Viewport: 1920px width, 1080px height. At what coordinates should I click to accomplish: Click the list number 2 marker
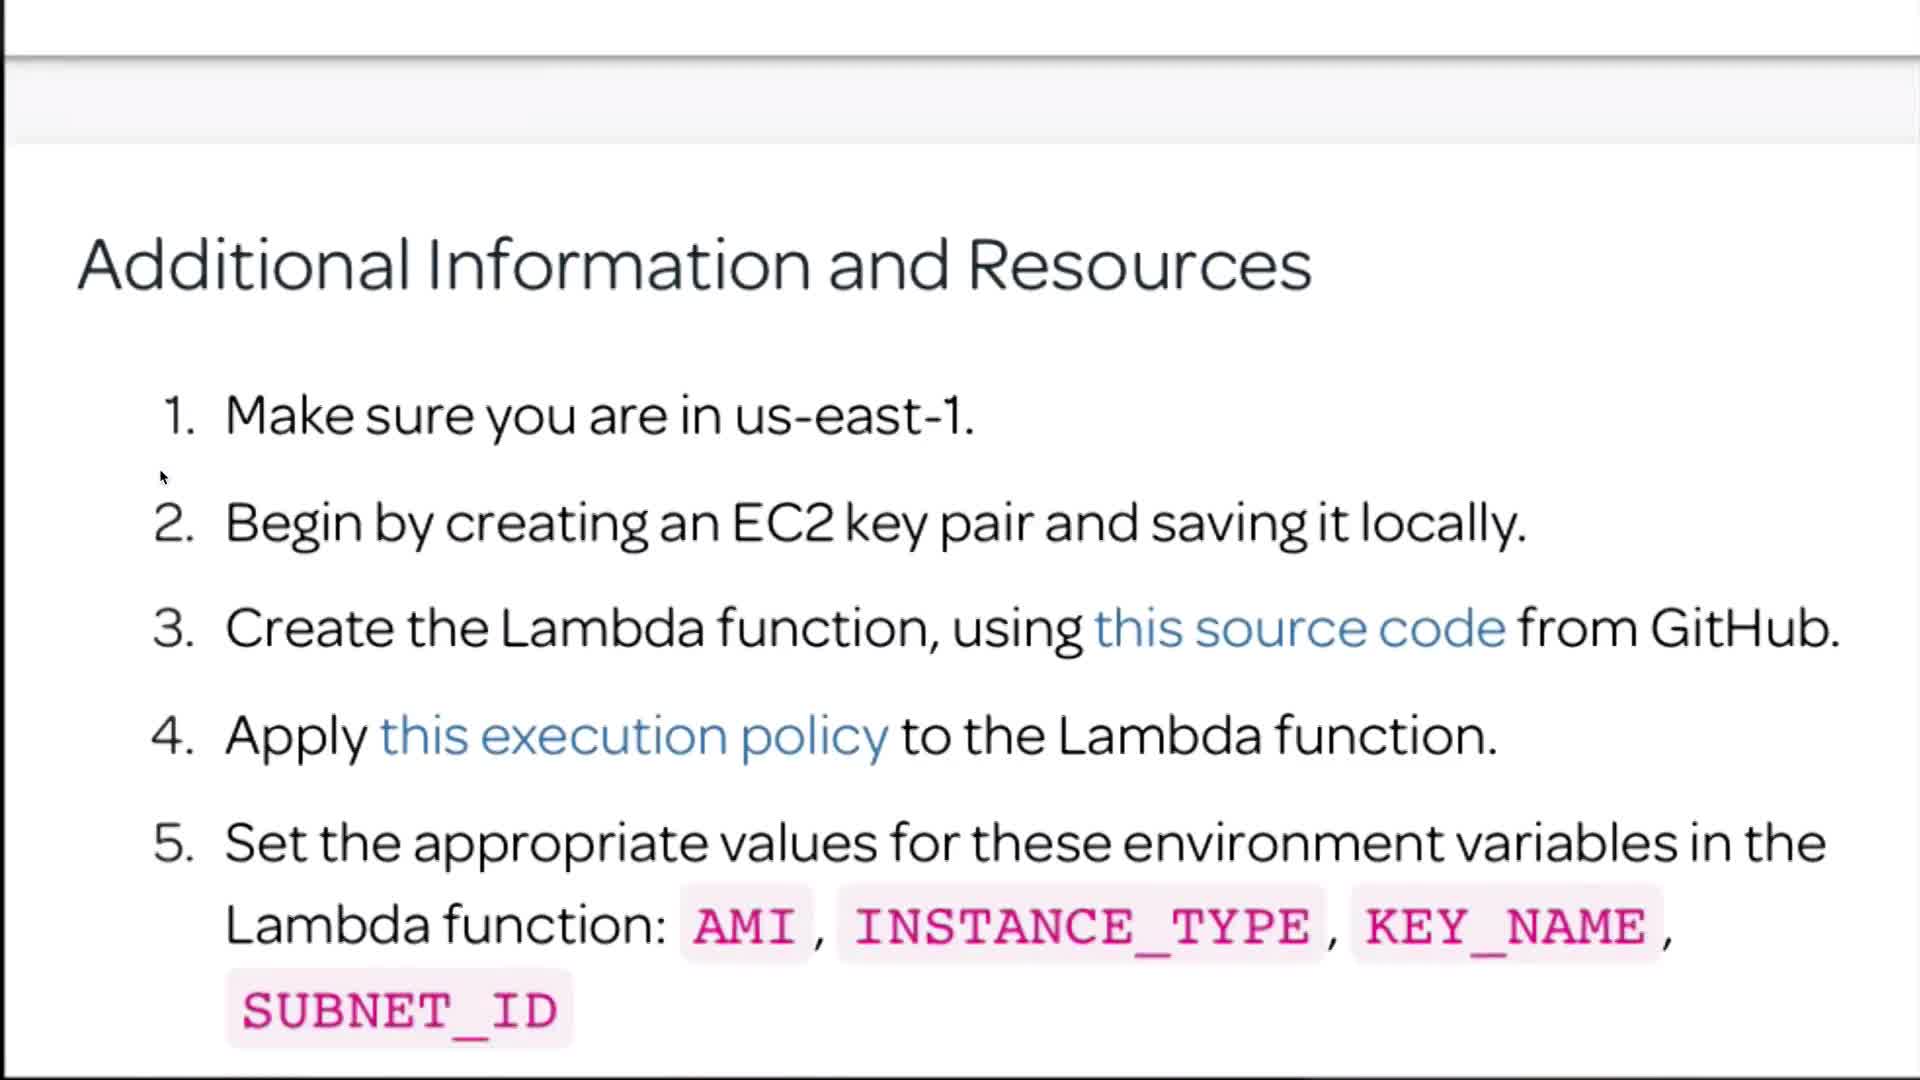tap(174, 523)
